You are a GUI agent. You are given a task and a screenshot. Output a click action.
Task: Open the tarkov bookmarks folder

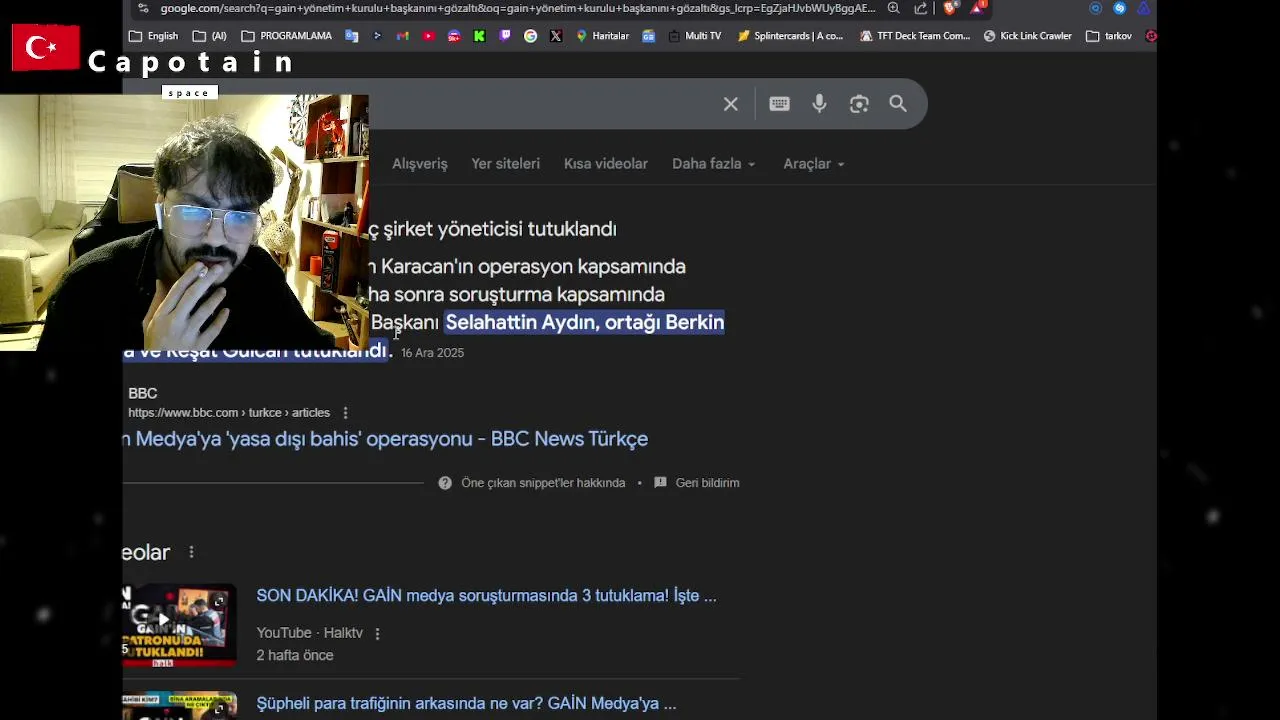coord(1109,36)
